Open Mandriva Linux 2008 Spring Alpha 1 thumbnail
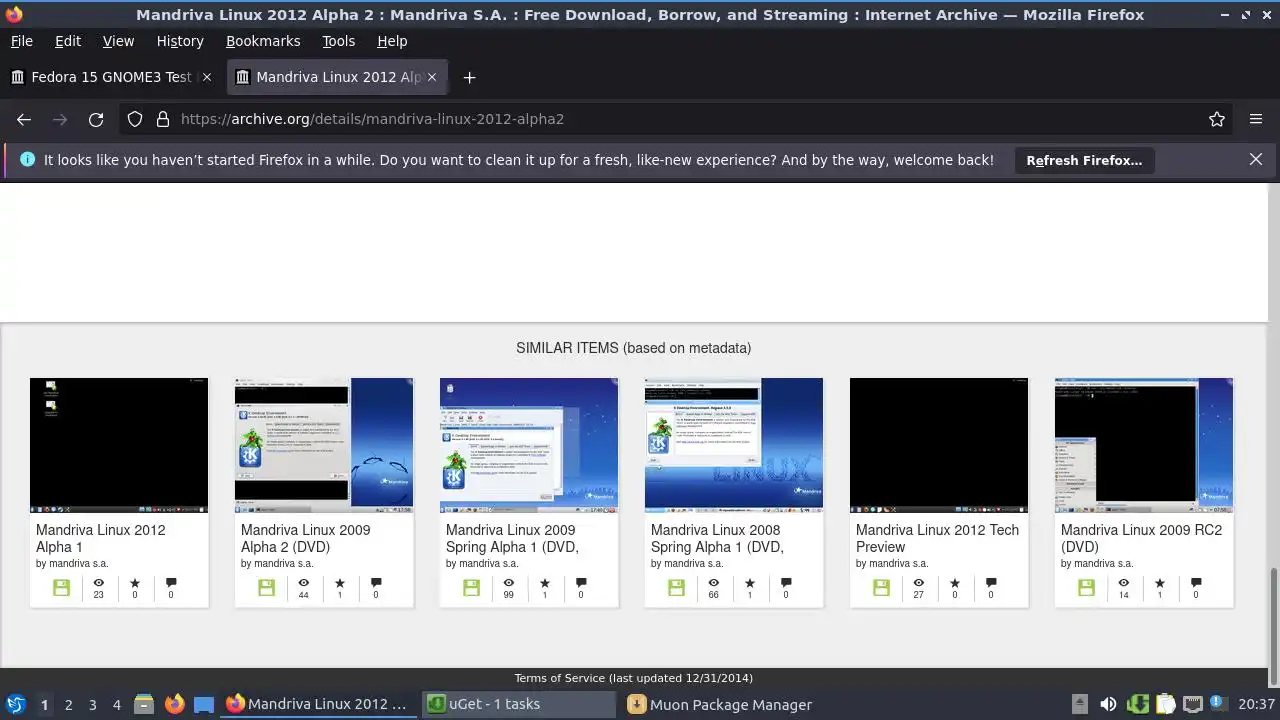Image resolution: width=1280 pixels, height=720 pixels. point(734,445)
